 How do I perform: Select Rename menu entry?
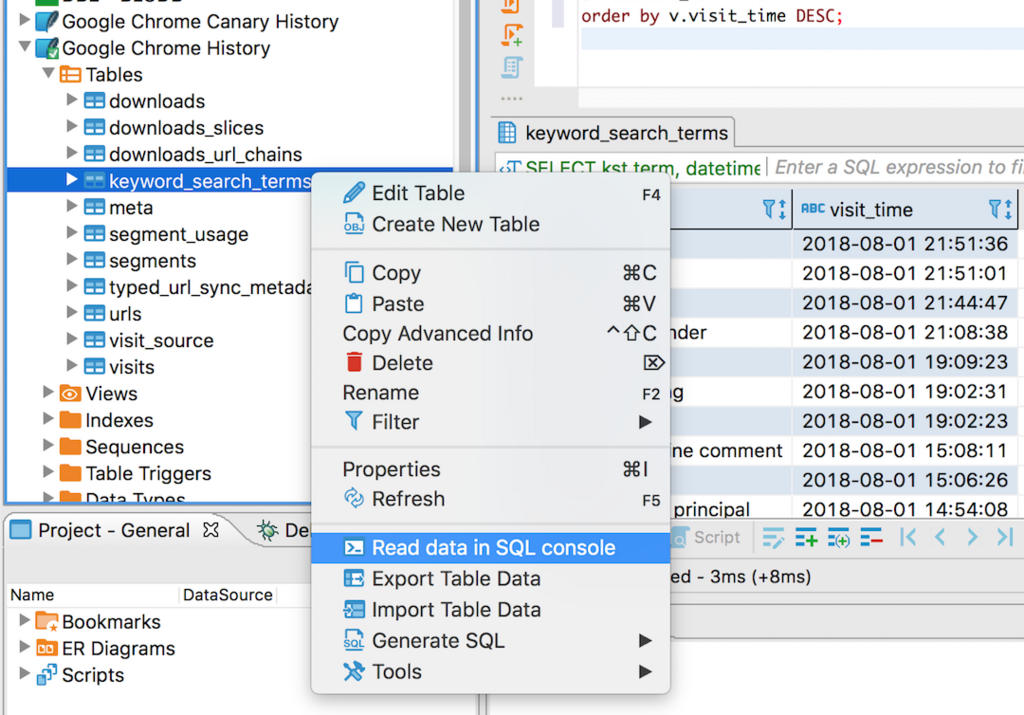[490, 392]
